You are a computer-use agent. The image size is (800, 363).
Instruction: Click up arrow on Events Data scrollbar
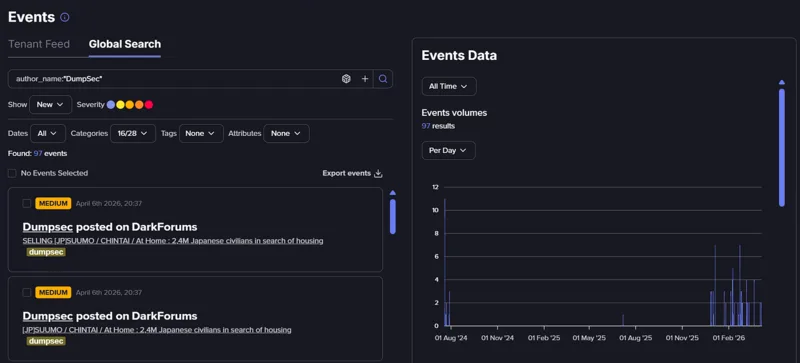click(x=782, y=82)
